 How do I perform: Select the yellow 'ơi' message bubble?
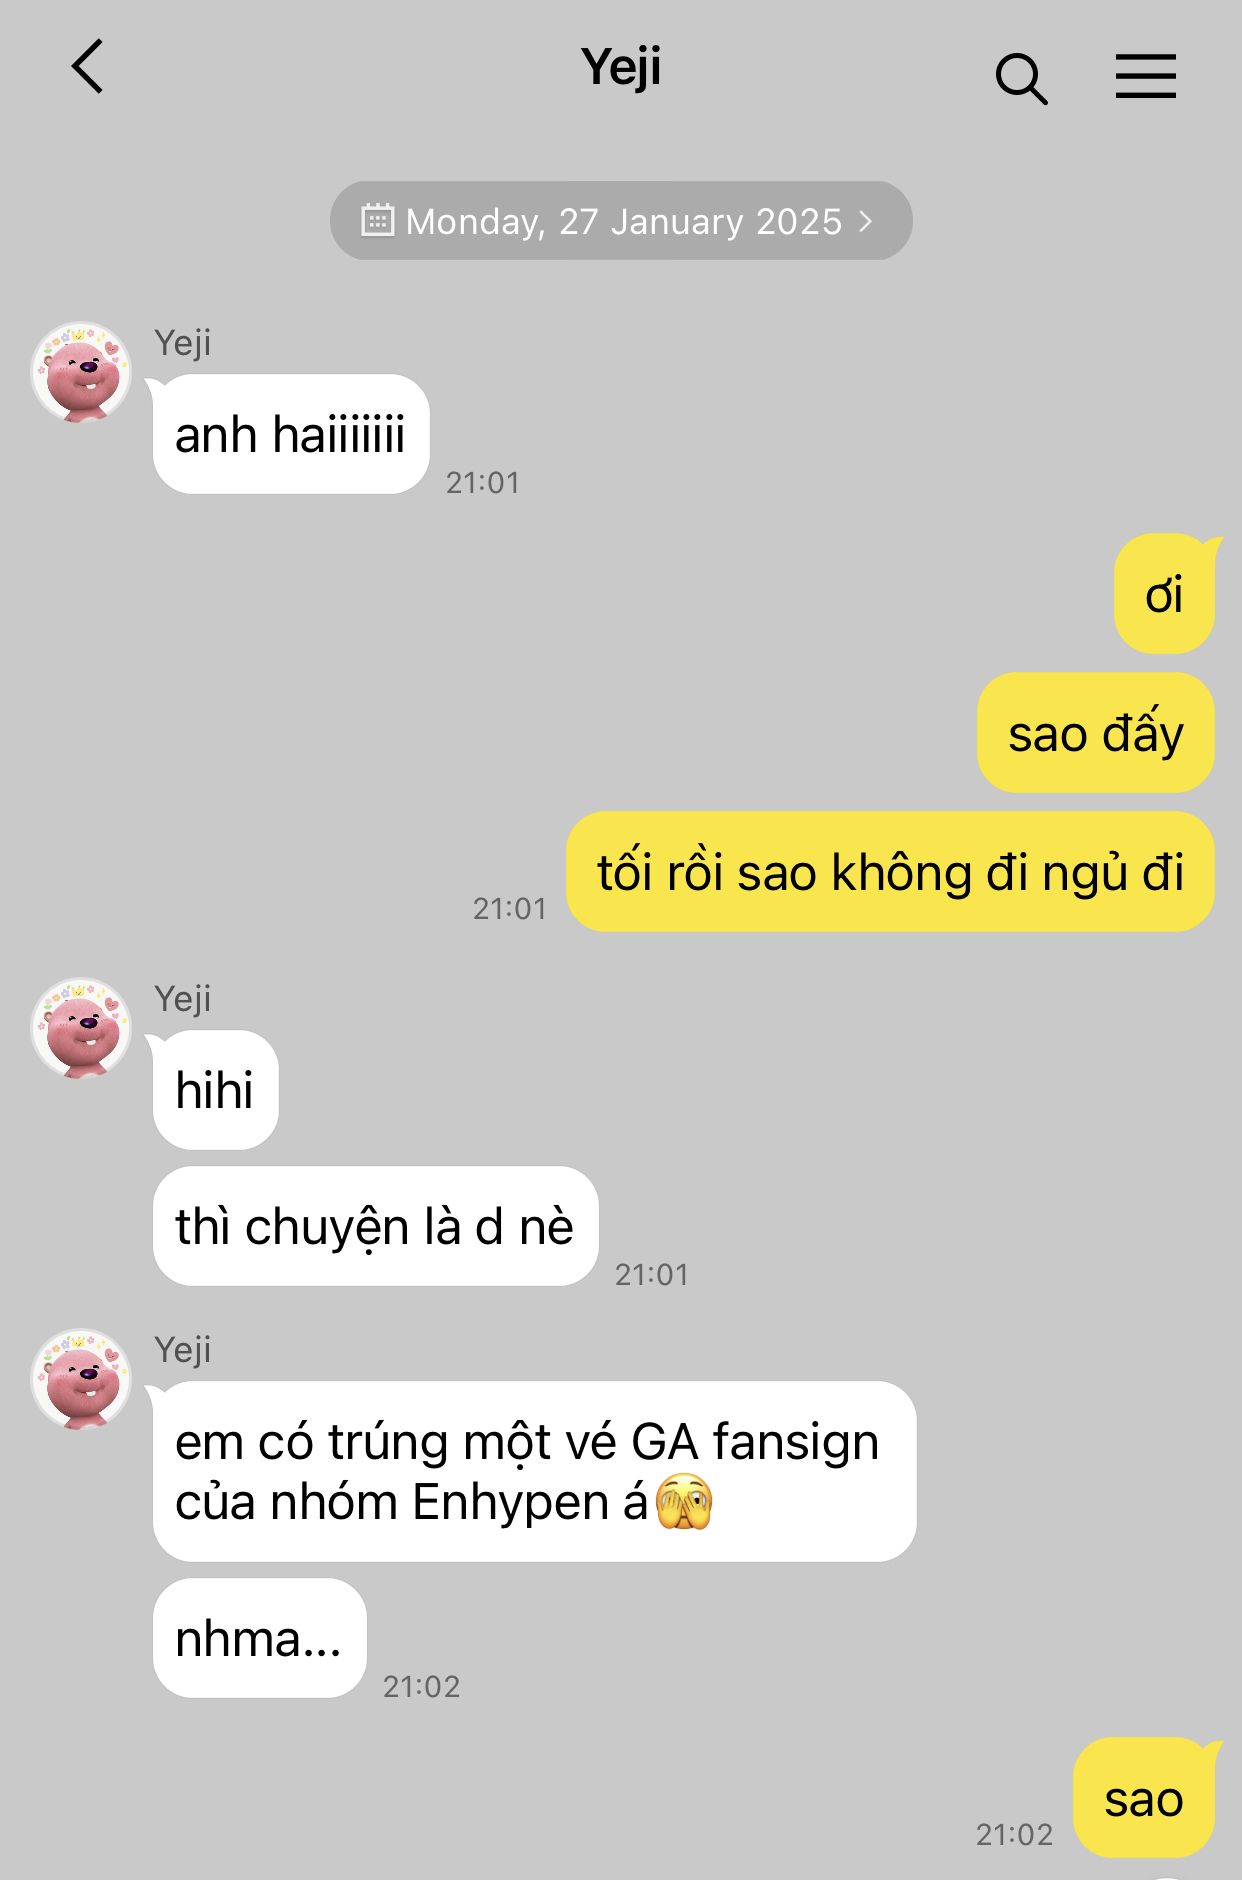[x=1164, y=594]
